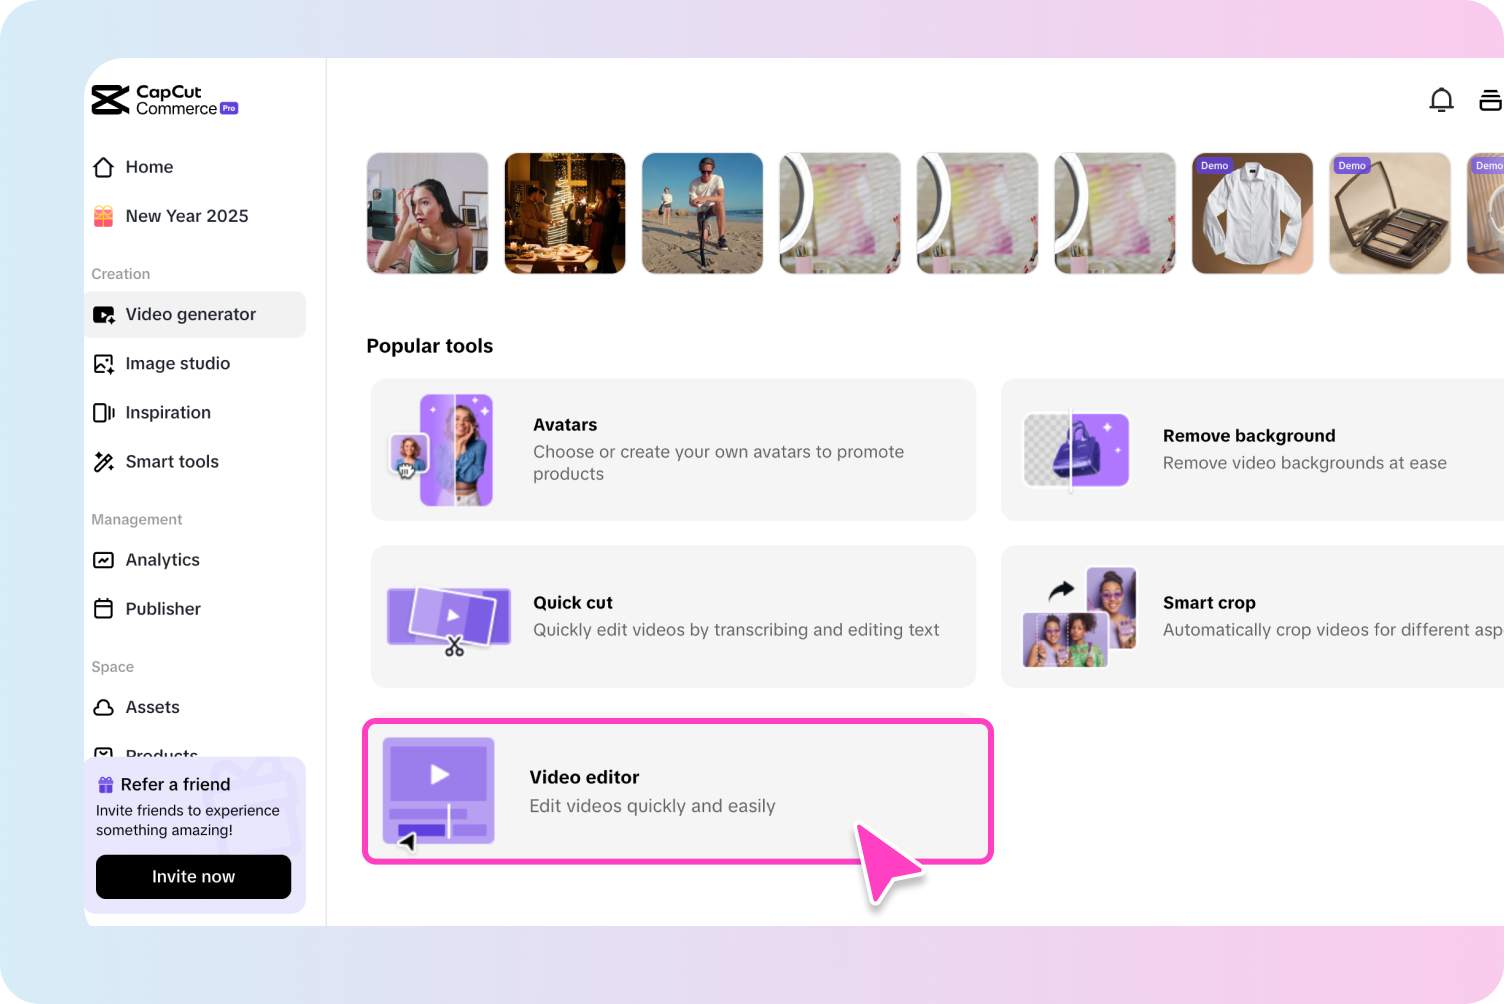Click the Avatars tool illustration

pos(441,449)
